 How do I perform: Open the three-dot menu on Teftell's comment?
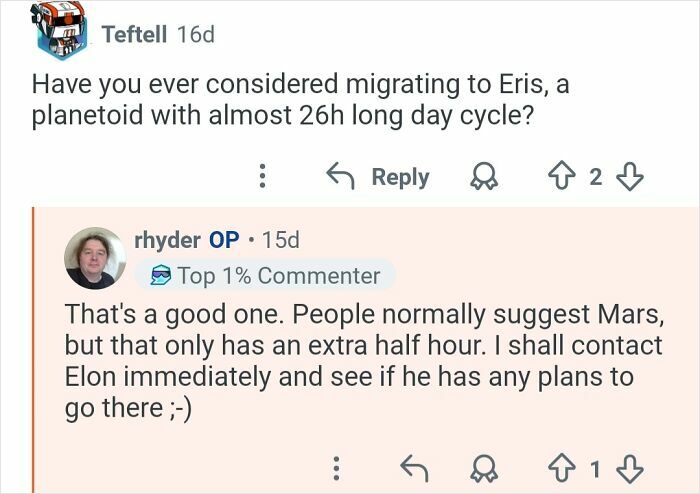coord(262,177)
